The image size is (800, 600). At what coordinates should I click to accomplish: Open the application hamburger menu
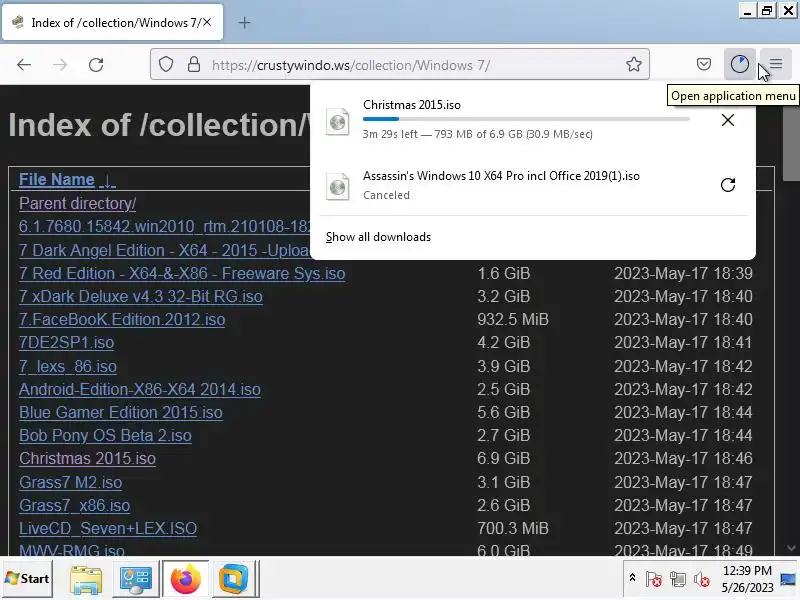tap(776, 64)
